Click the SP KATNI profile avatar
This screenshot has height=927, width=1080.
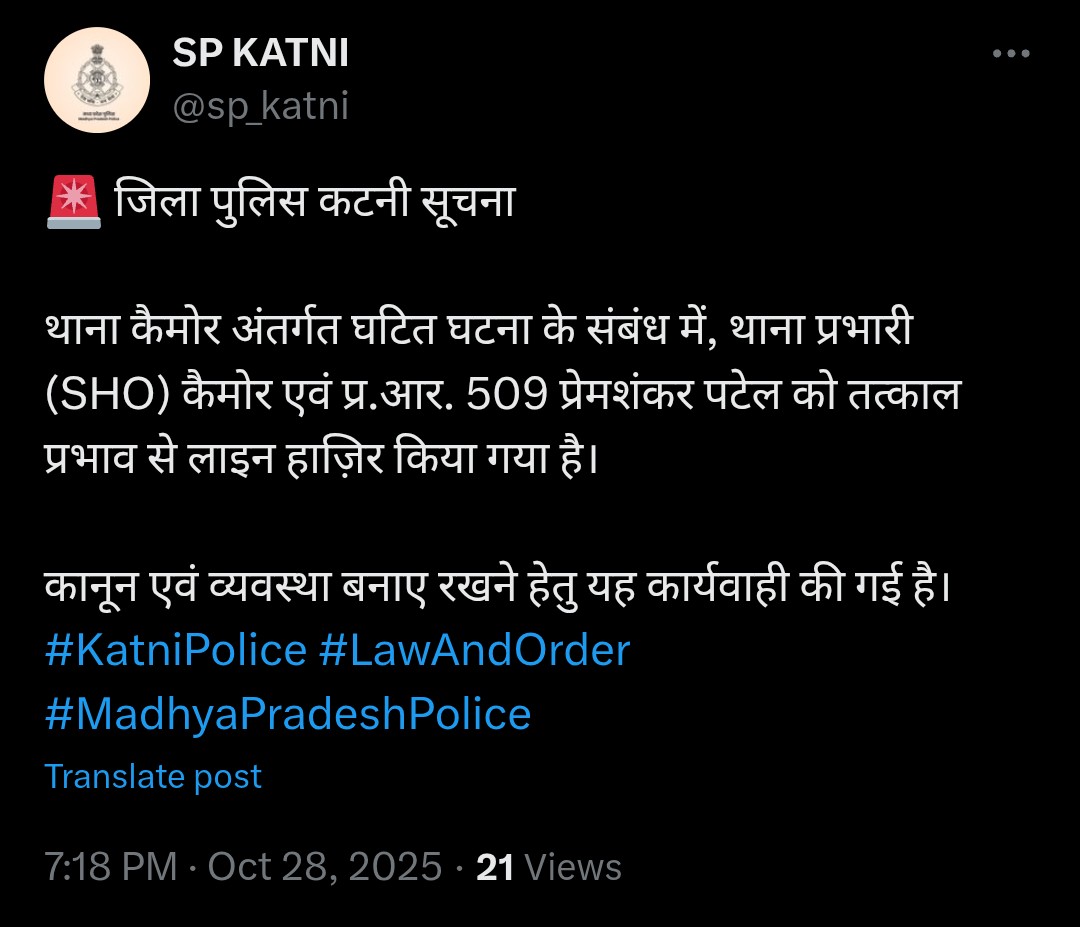97,79
